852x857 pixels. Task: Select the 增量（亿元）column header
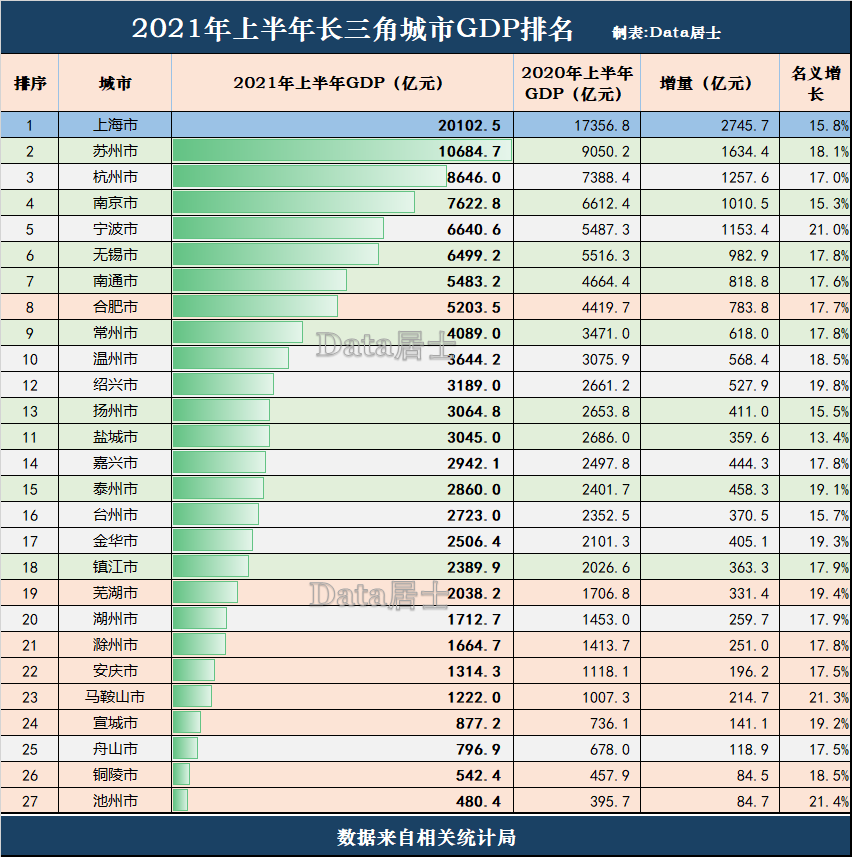pos(710,83)
